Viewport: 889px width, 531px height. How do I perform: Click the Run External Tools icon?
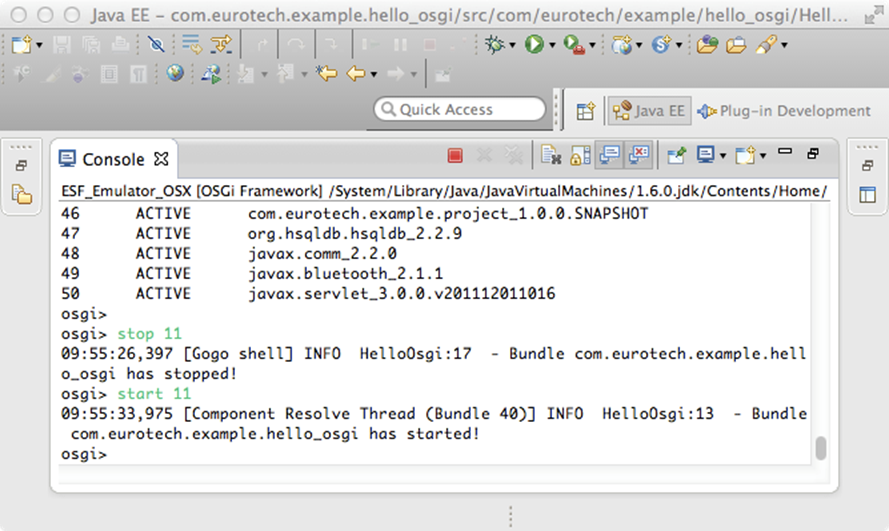pos(574,44)
